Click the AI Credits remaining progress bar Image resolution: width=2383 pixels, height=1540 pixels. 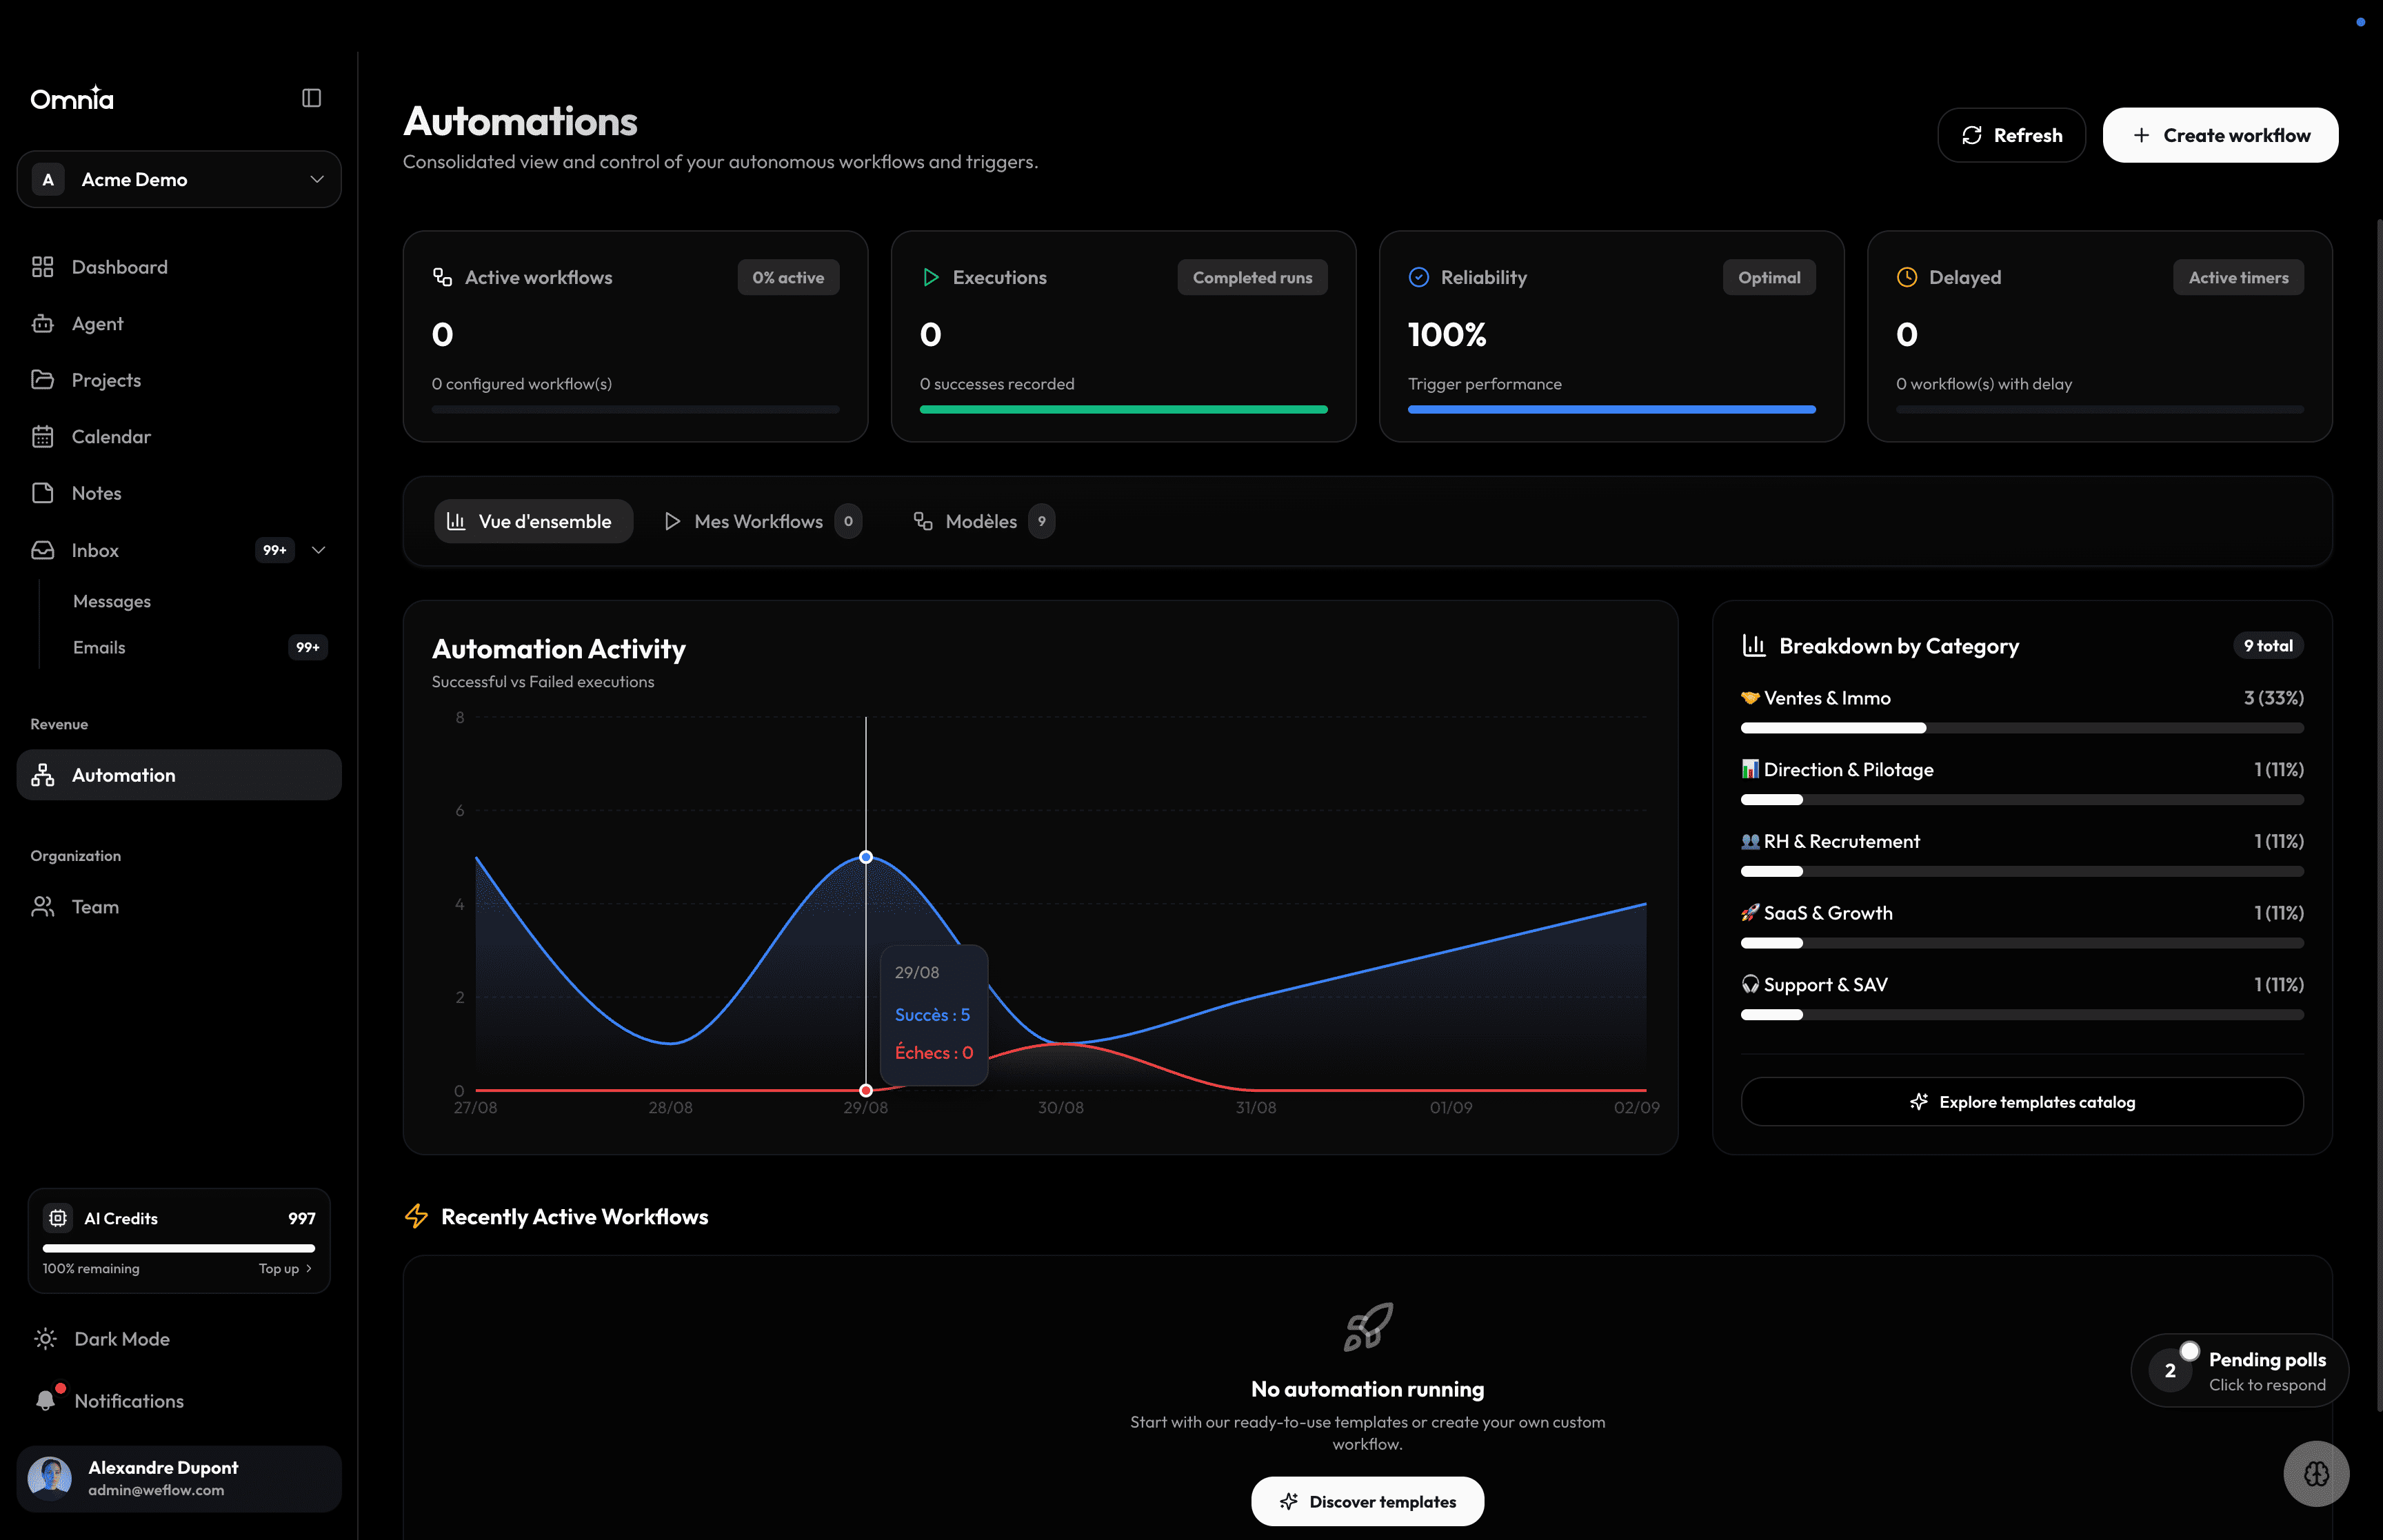179,1248
